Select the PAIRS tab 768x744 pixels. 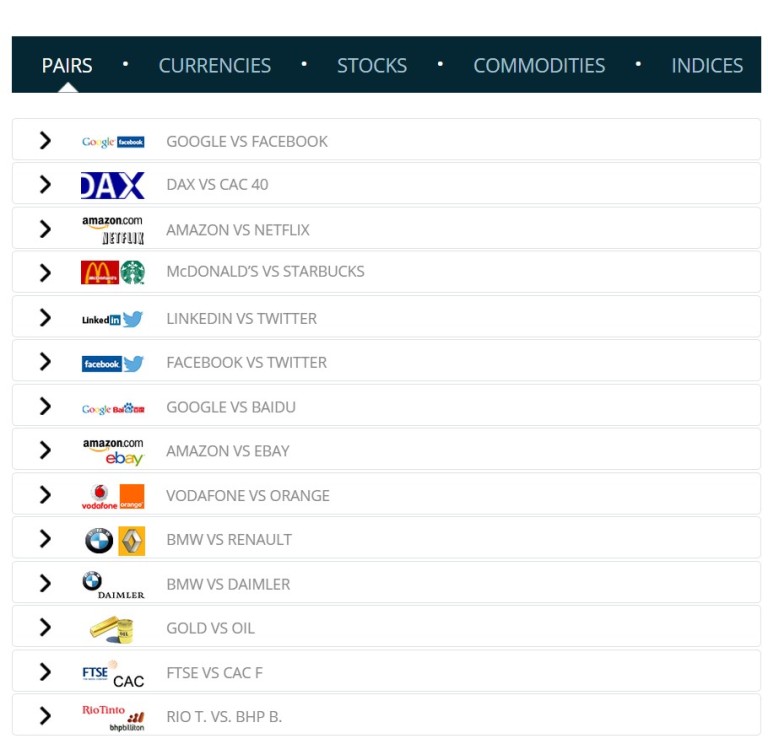pos(67,66)
